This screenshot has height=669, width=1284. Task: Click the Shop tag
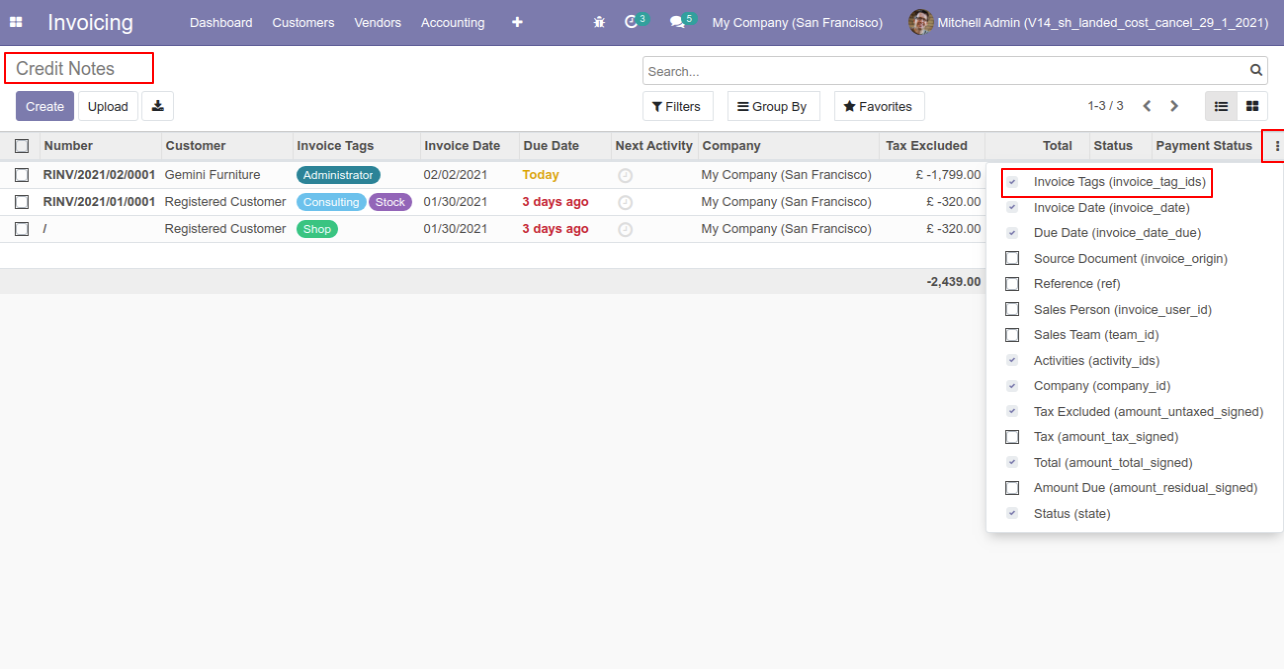pyautogui.click(x=317, y=229)
